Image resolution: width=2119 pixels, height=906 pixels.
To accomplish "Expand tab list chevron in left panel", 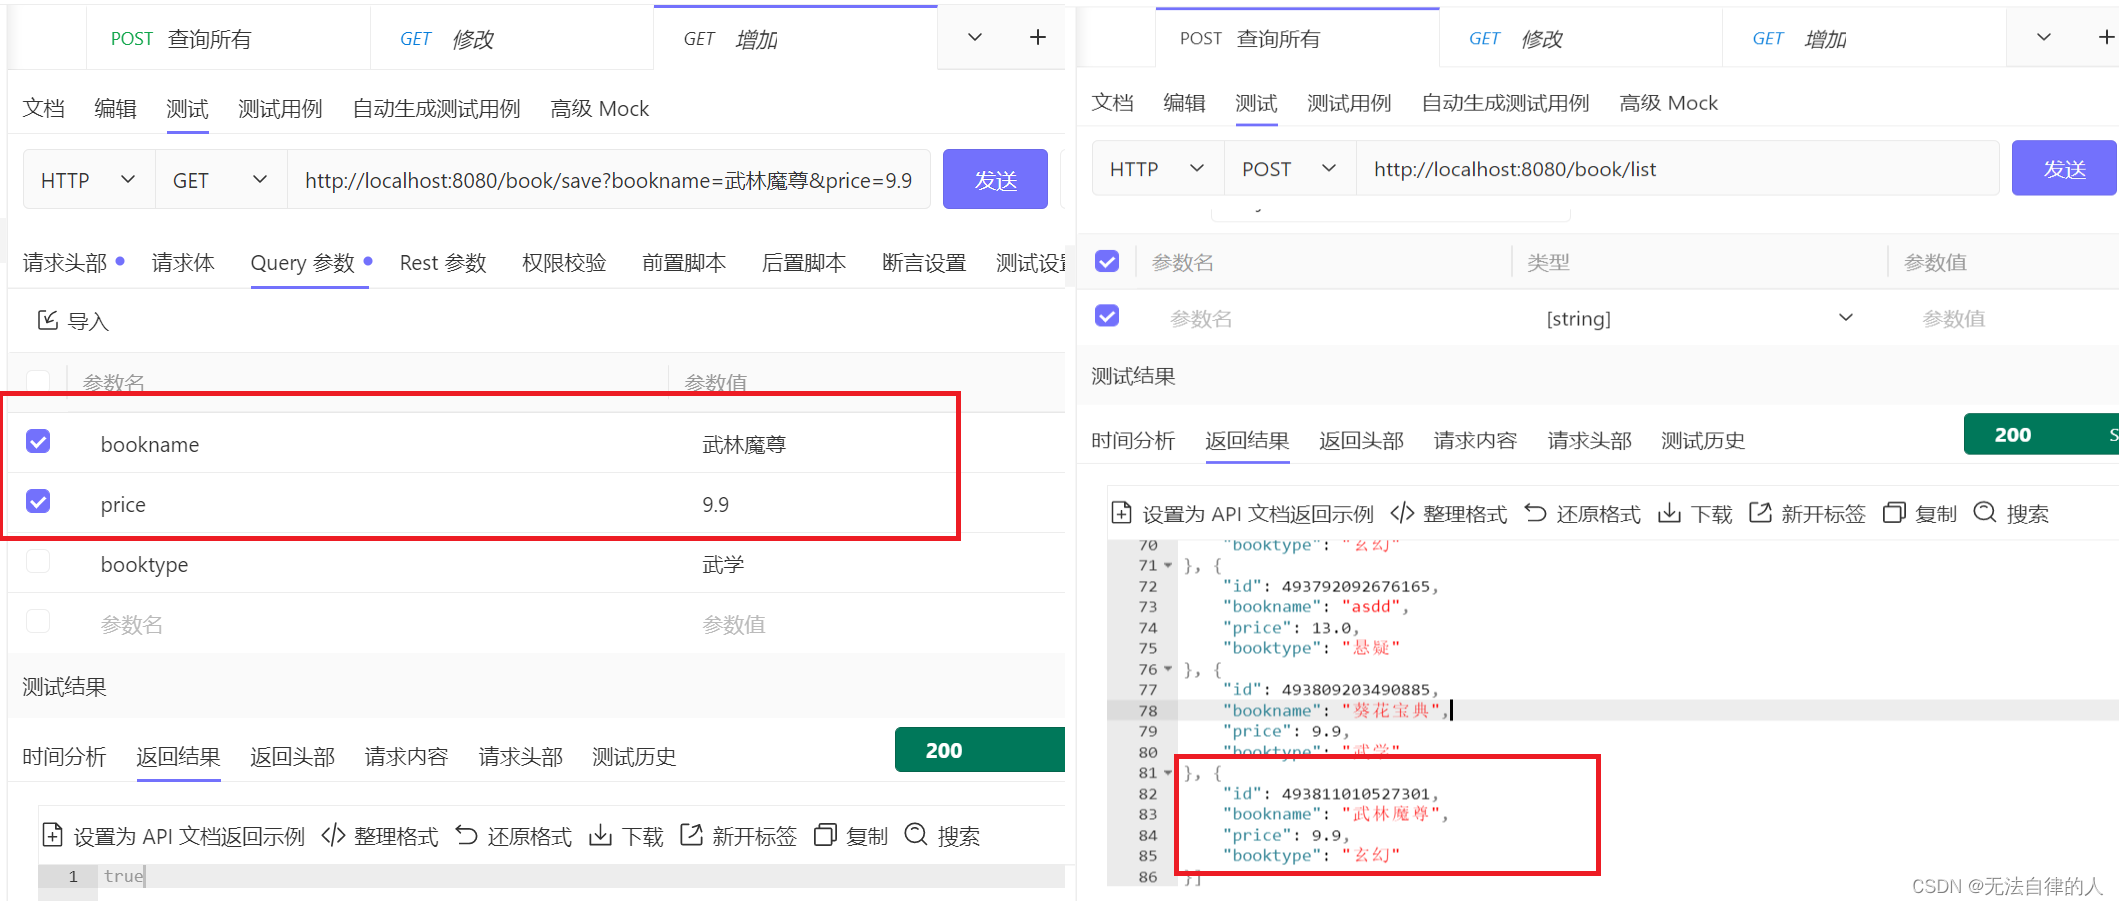I will (x=975, y=37).
